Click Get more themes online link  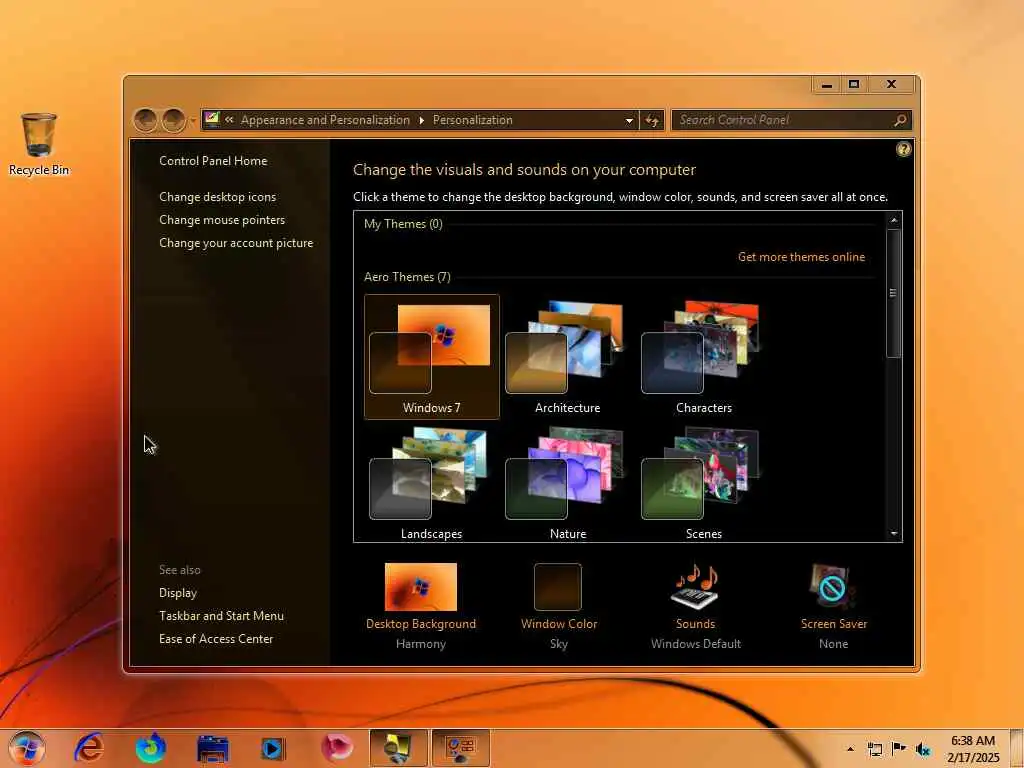(x=801, y=257)
